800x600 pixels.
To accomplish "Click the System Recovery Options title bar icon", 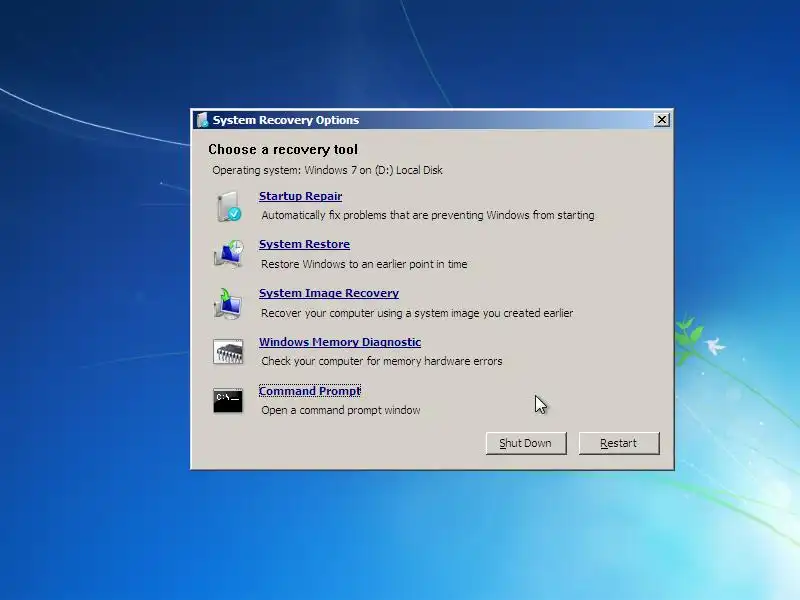I will coord(203,120).
